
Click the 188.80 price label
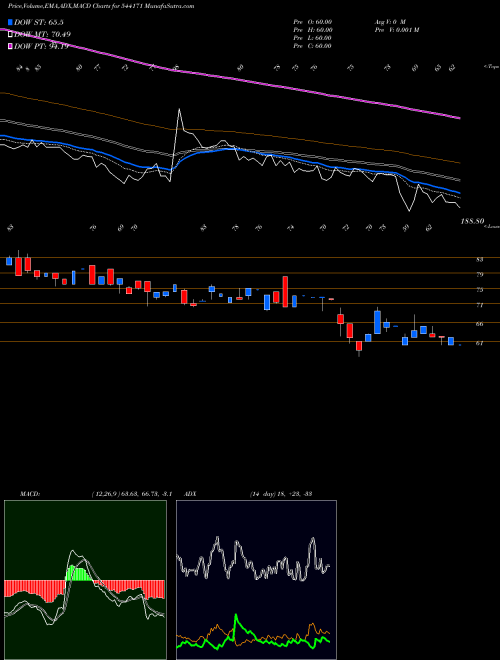[x=472, y=221]
